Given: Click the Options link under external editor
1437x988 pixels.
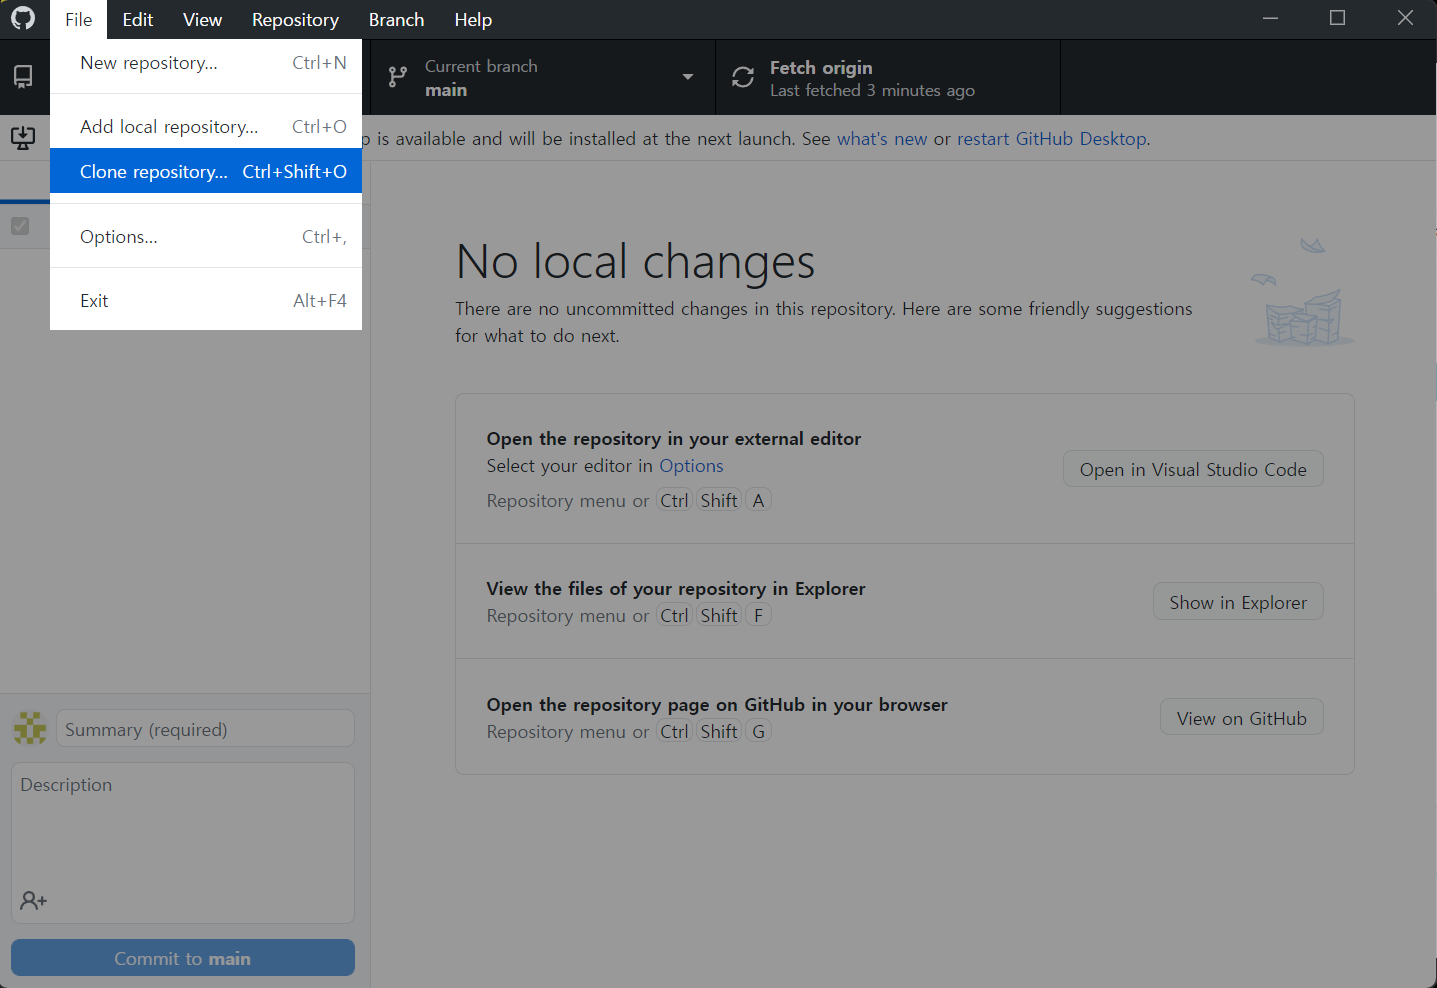Looking at the screenshot, I should click(x=691, y=466).
